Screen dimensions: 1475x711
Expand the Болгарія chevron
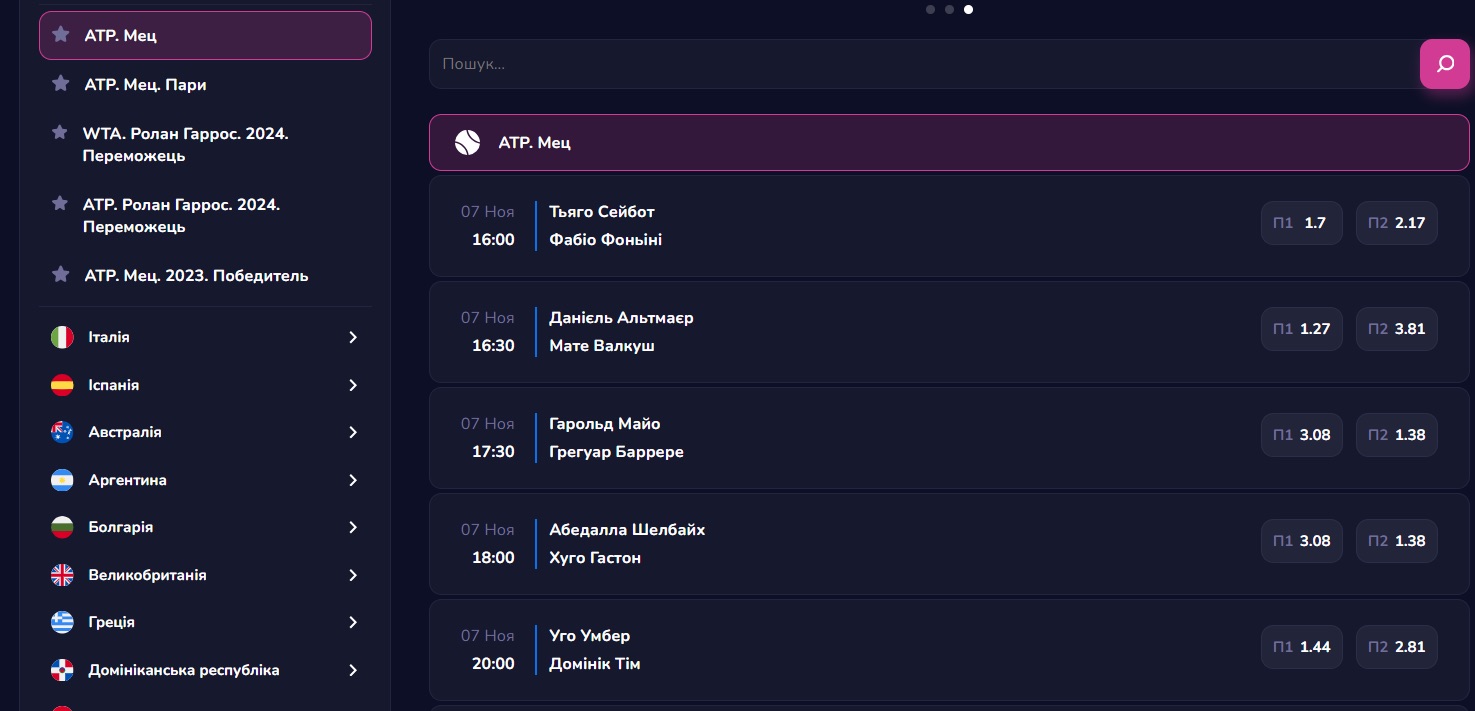pos(353,527)
